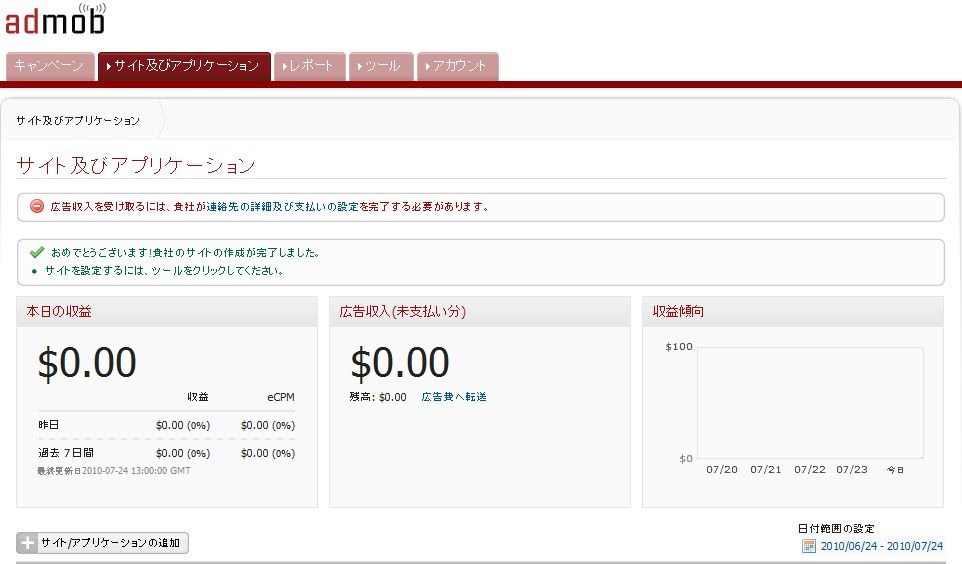Screen dimensions: 962x564
Task: Click the 広告収入(未支払い分) panel header
Action: [403, 312]
